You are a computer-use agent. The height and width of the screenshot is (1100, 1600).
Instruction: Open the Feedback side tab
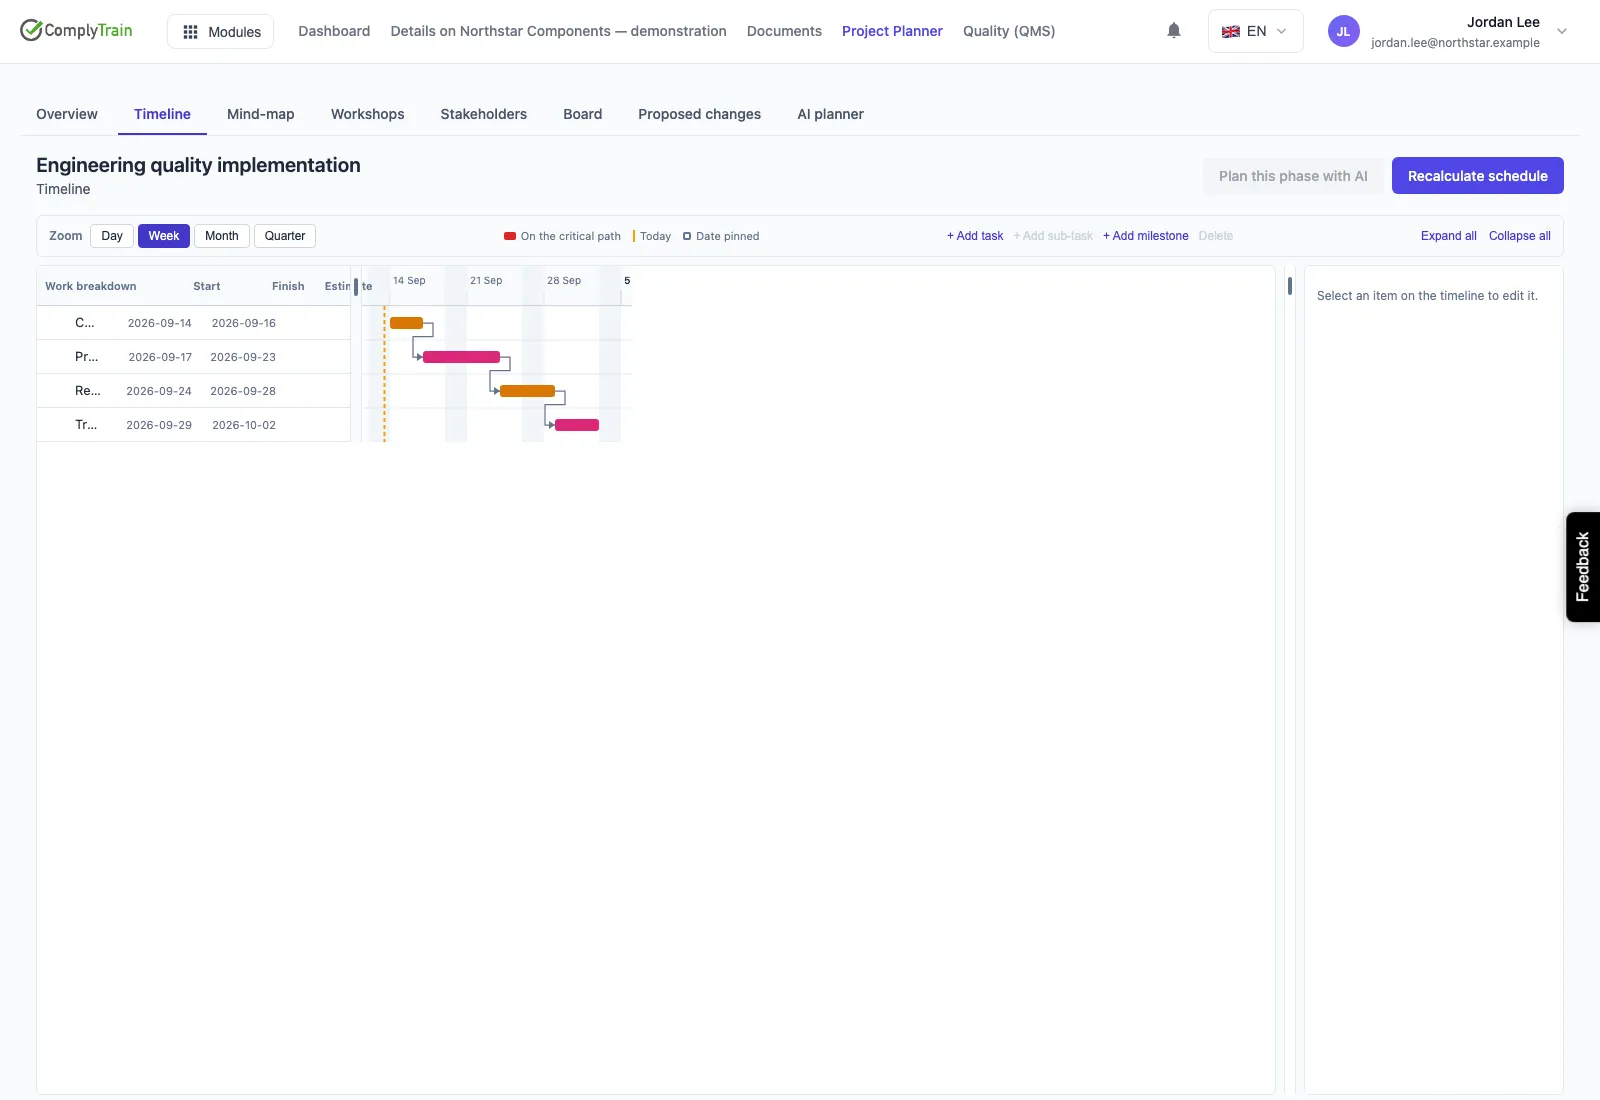tap(1583, 567)
